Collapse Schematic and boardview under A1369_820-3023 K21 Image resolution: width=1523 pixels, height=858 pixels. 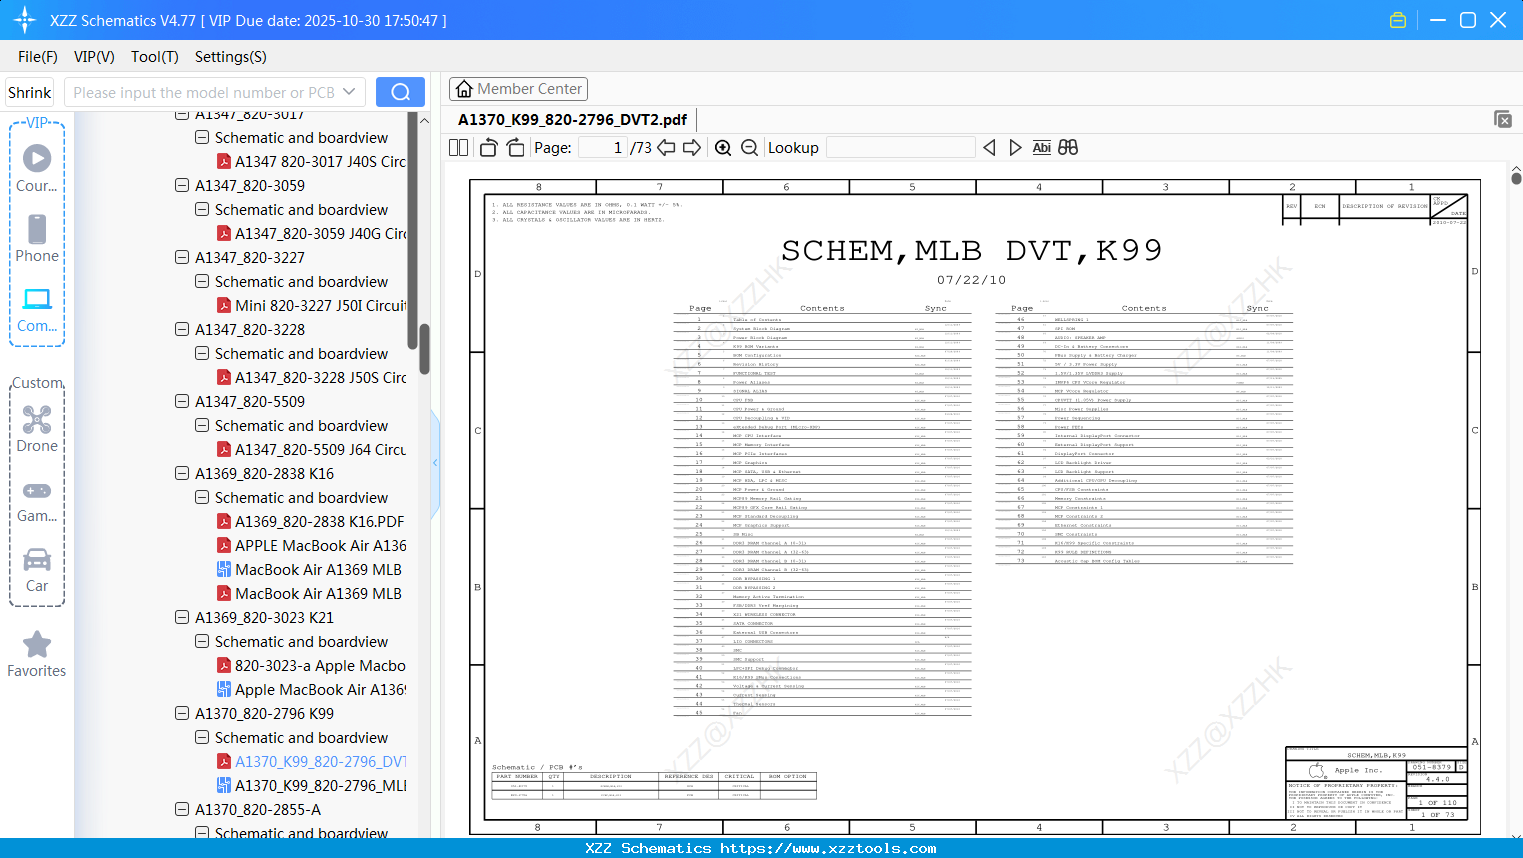[x=202, y=641]
